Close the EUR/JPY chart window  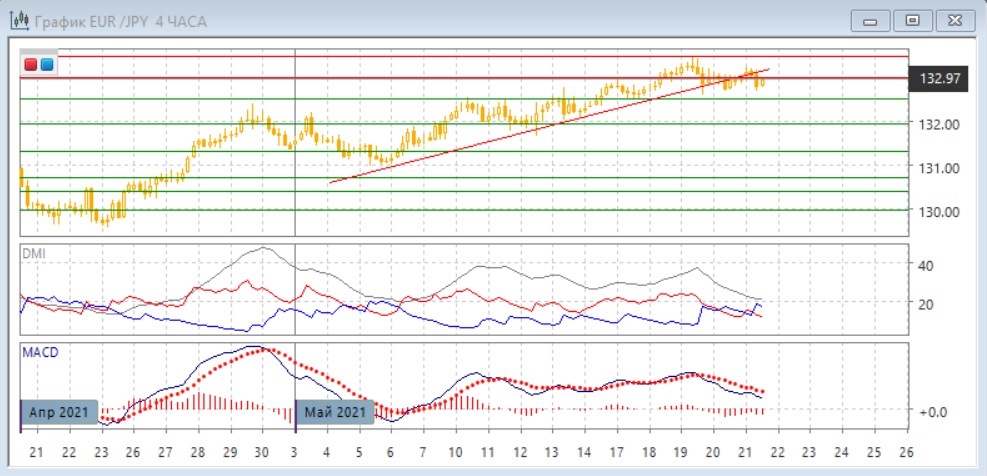point(954,20)
